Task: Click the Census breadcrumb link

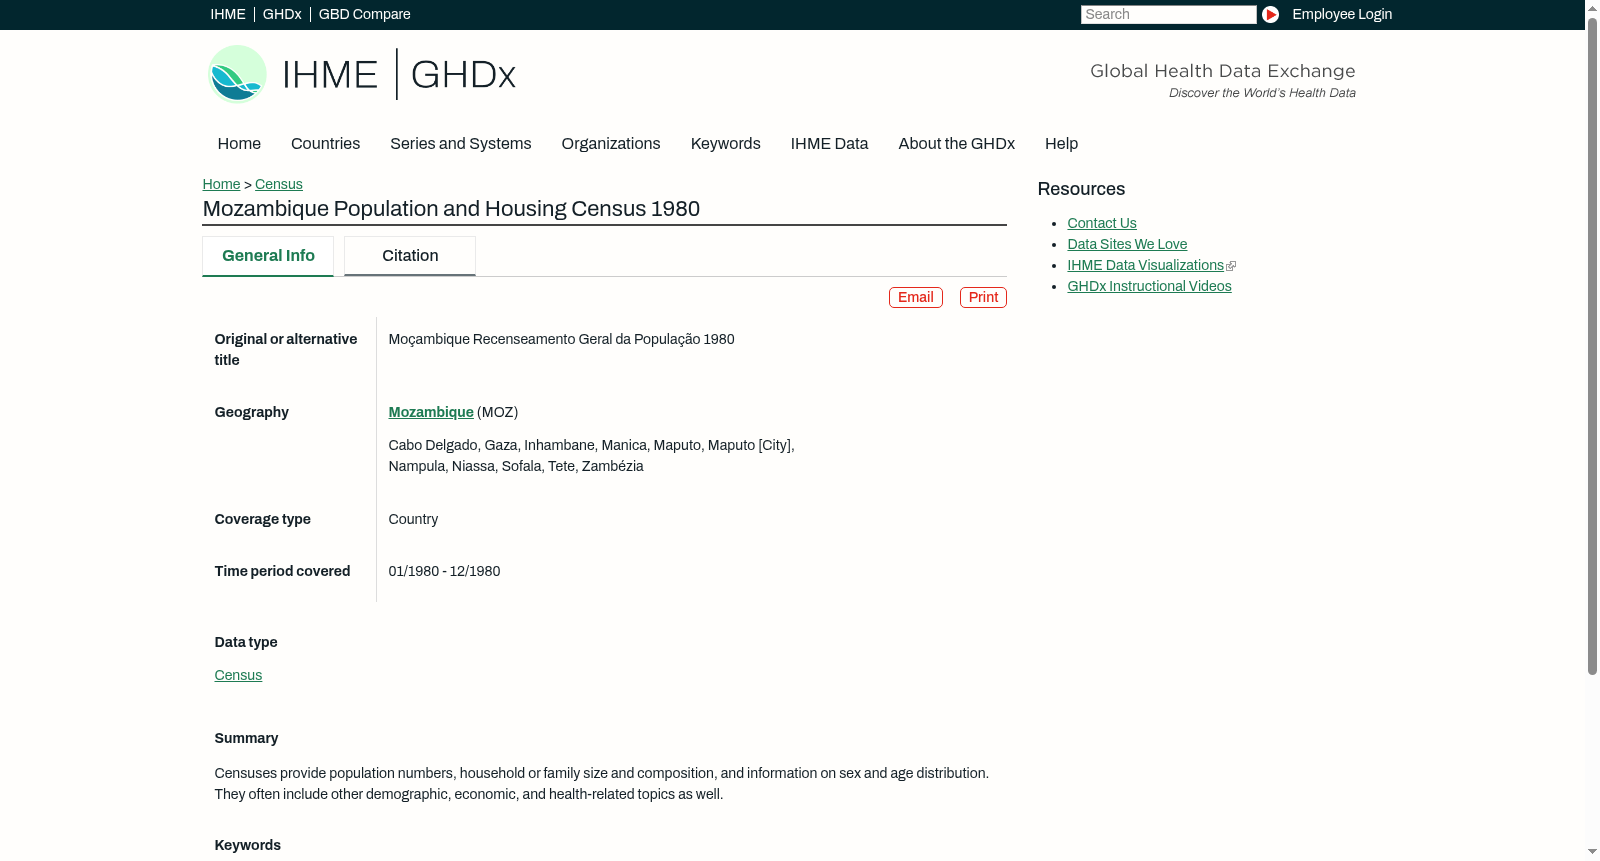Action: (278, 184)
